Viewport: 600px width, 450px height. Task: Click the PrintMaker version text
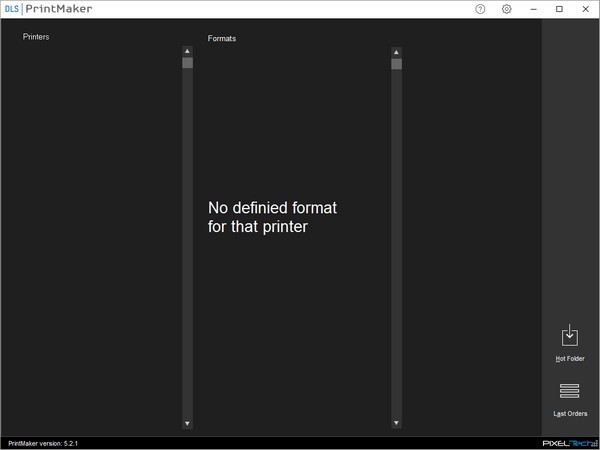pyautogui.click(x=43, y=443)
